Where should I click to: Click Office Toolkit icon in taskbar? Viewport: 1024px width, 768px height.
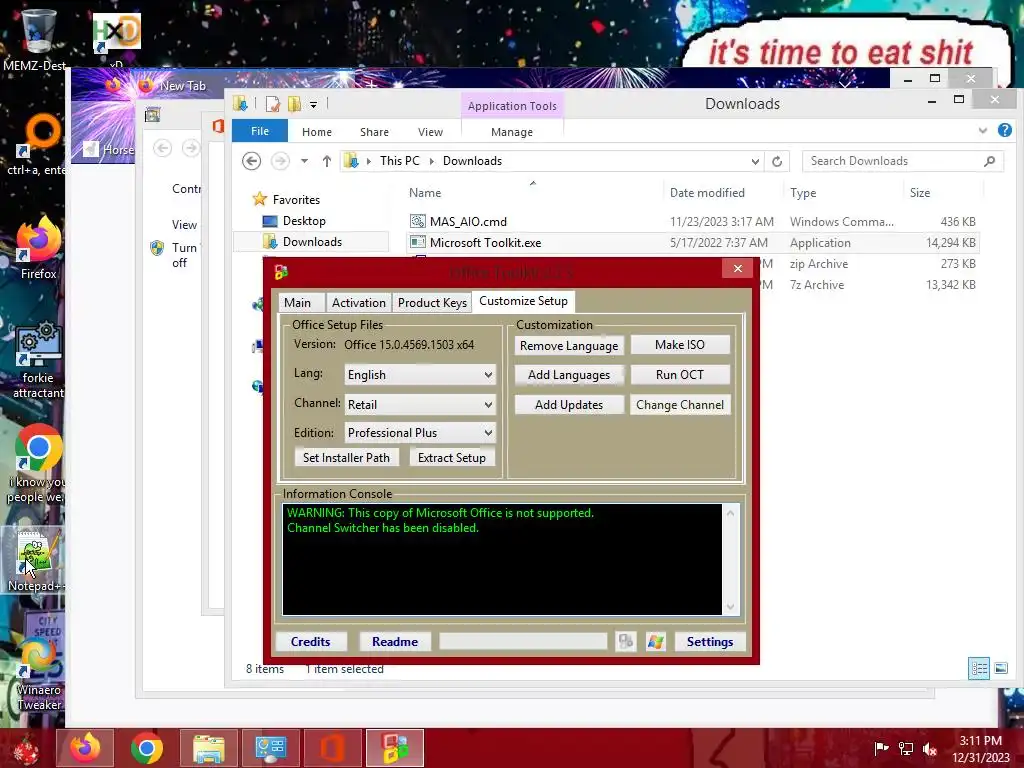click(x=394, y=748)
